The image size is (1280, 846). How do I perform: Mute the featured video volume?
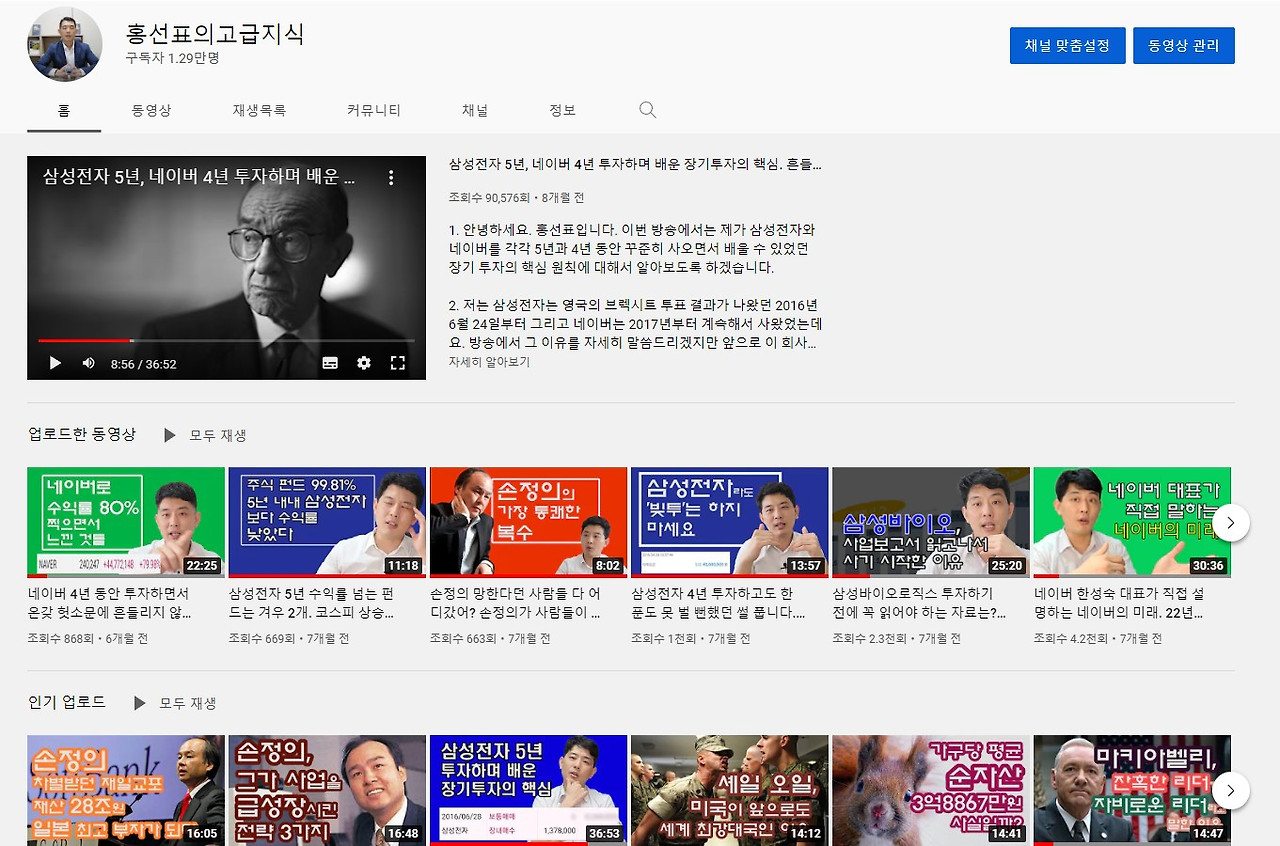[88, 363]
